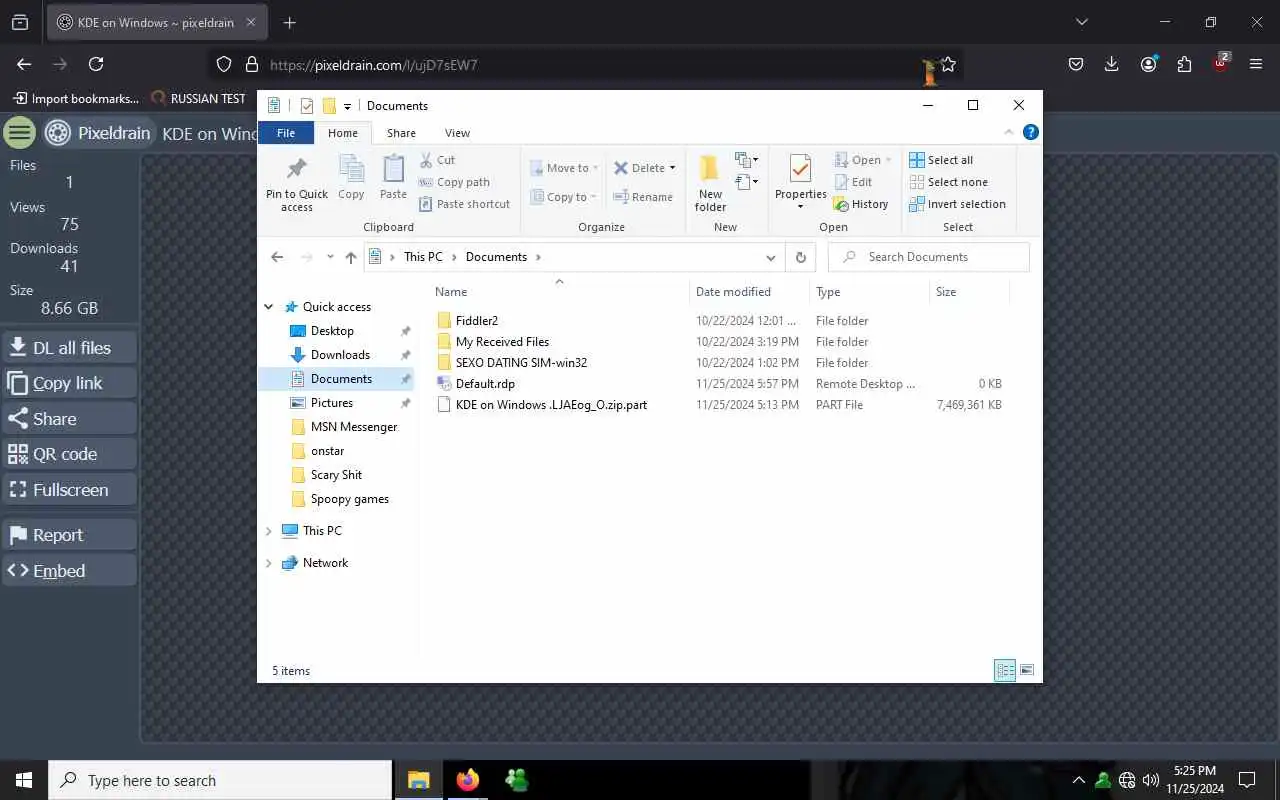Reload the Firefox page
The image size is (1280, 800).
click(96, 64)
